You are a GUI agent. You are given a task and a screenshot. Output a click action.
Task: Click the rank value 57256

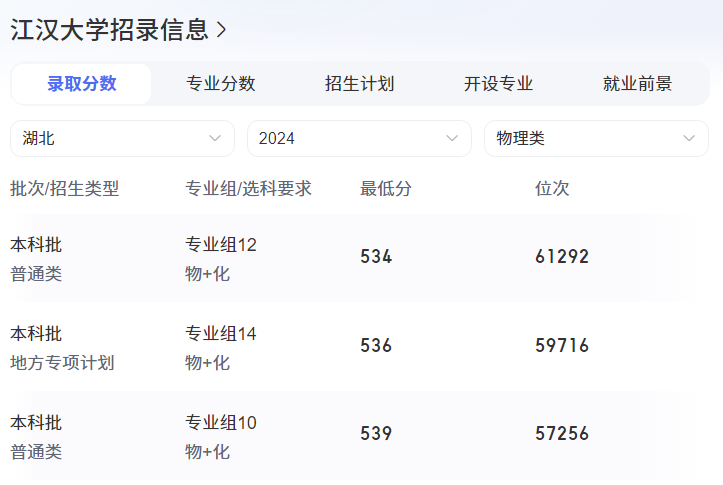[562, 434]
